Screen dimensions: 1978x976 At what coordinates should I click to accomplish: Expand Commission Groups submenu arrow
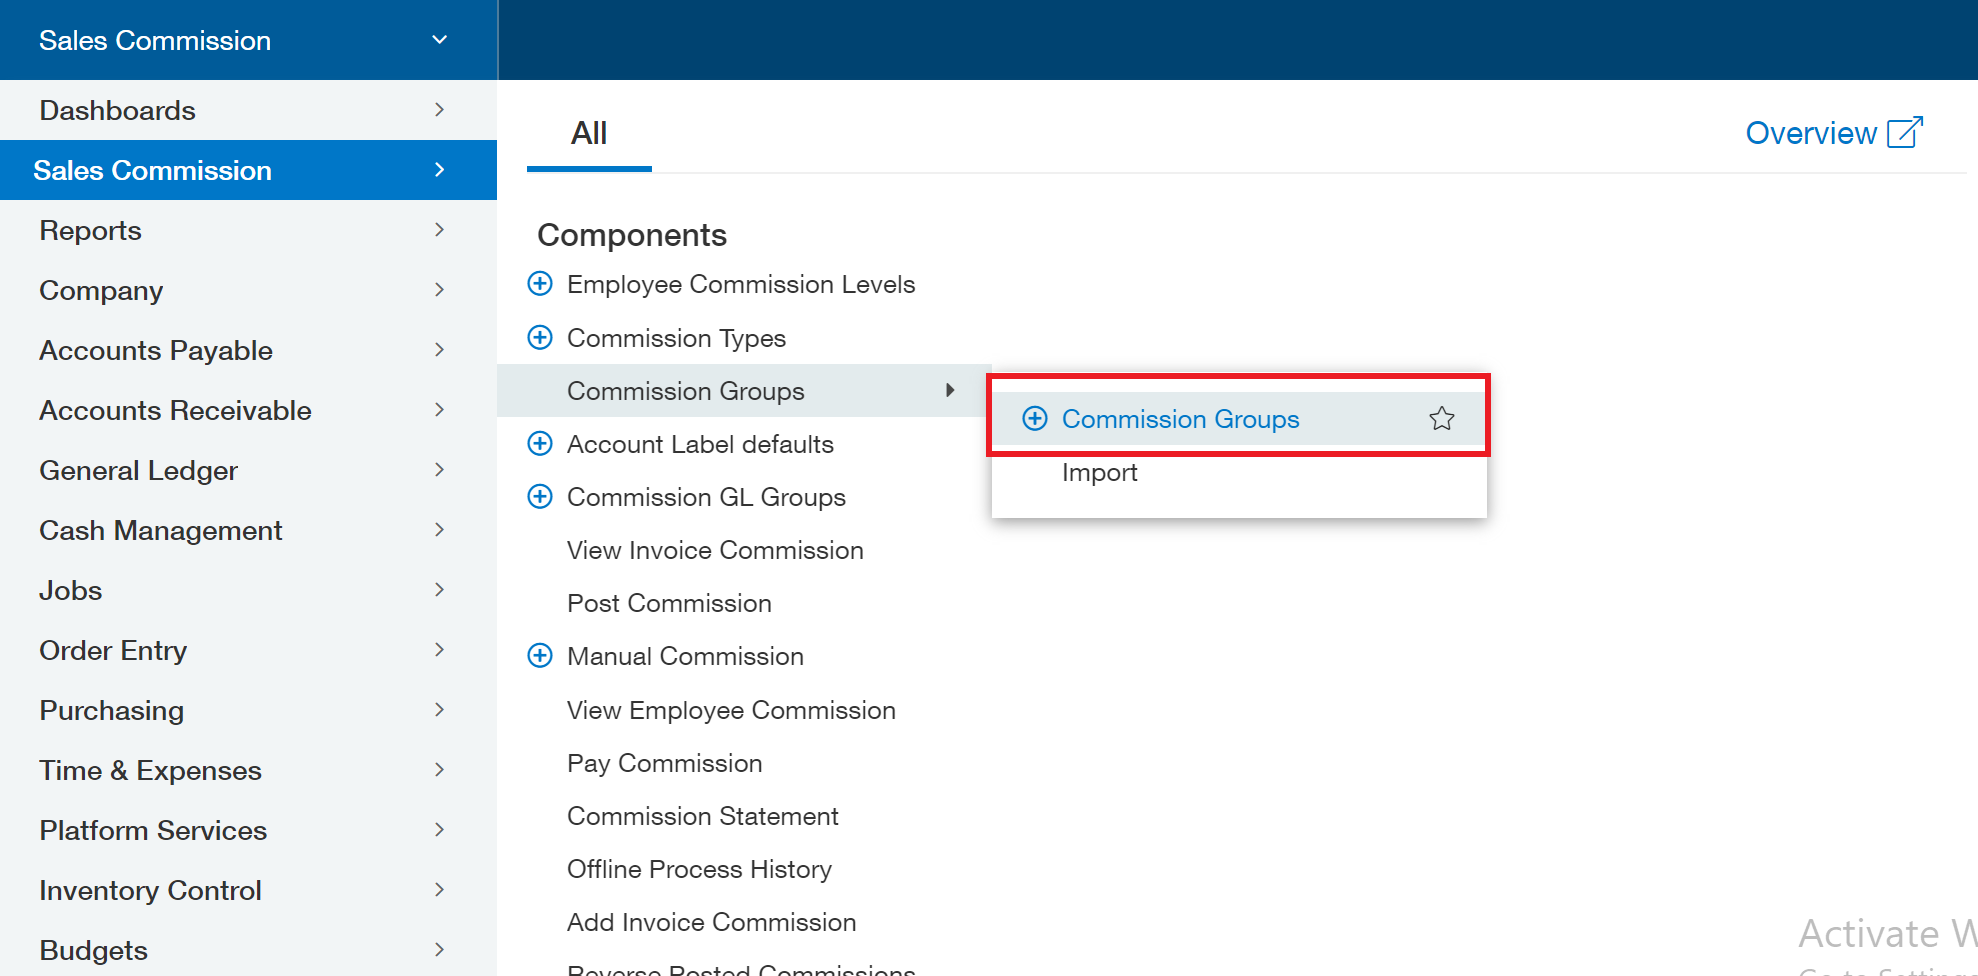pyautogui.click(x=950, y=390)
